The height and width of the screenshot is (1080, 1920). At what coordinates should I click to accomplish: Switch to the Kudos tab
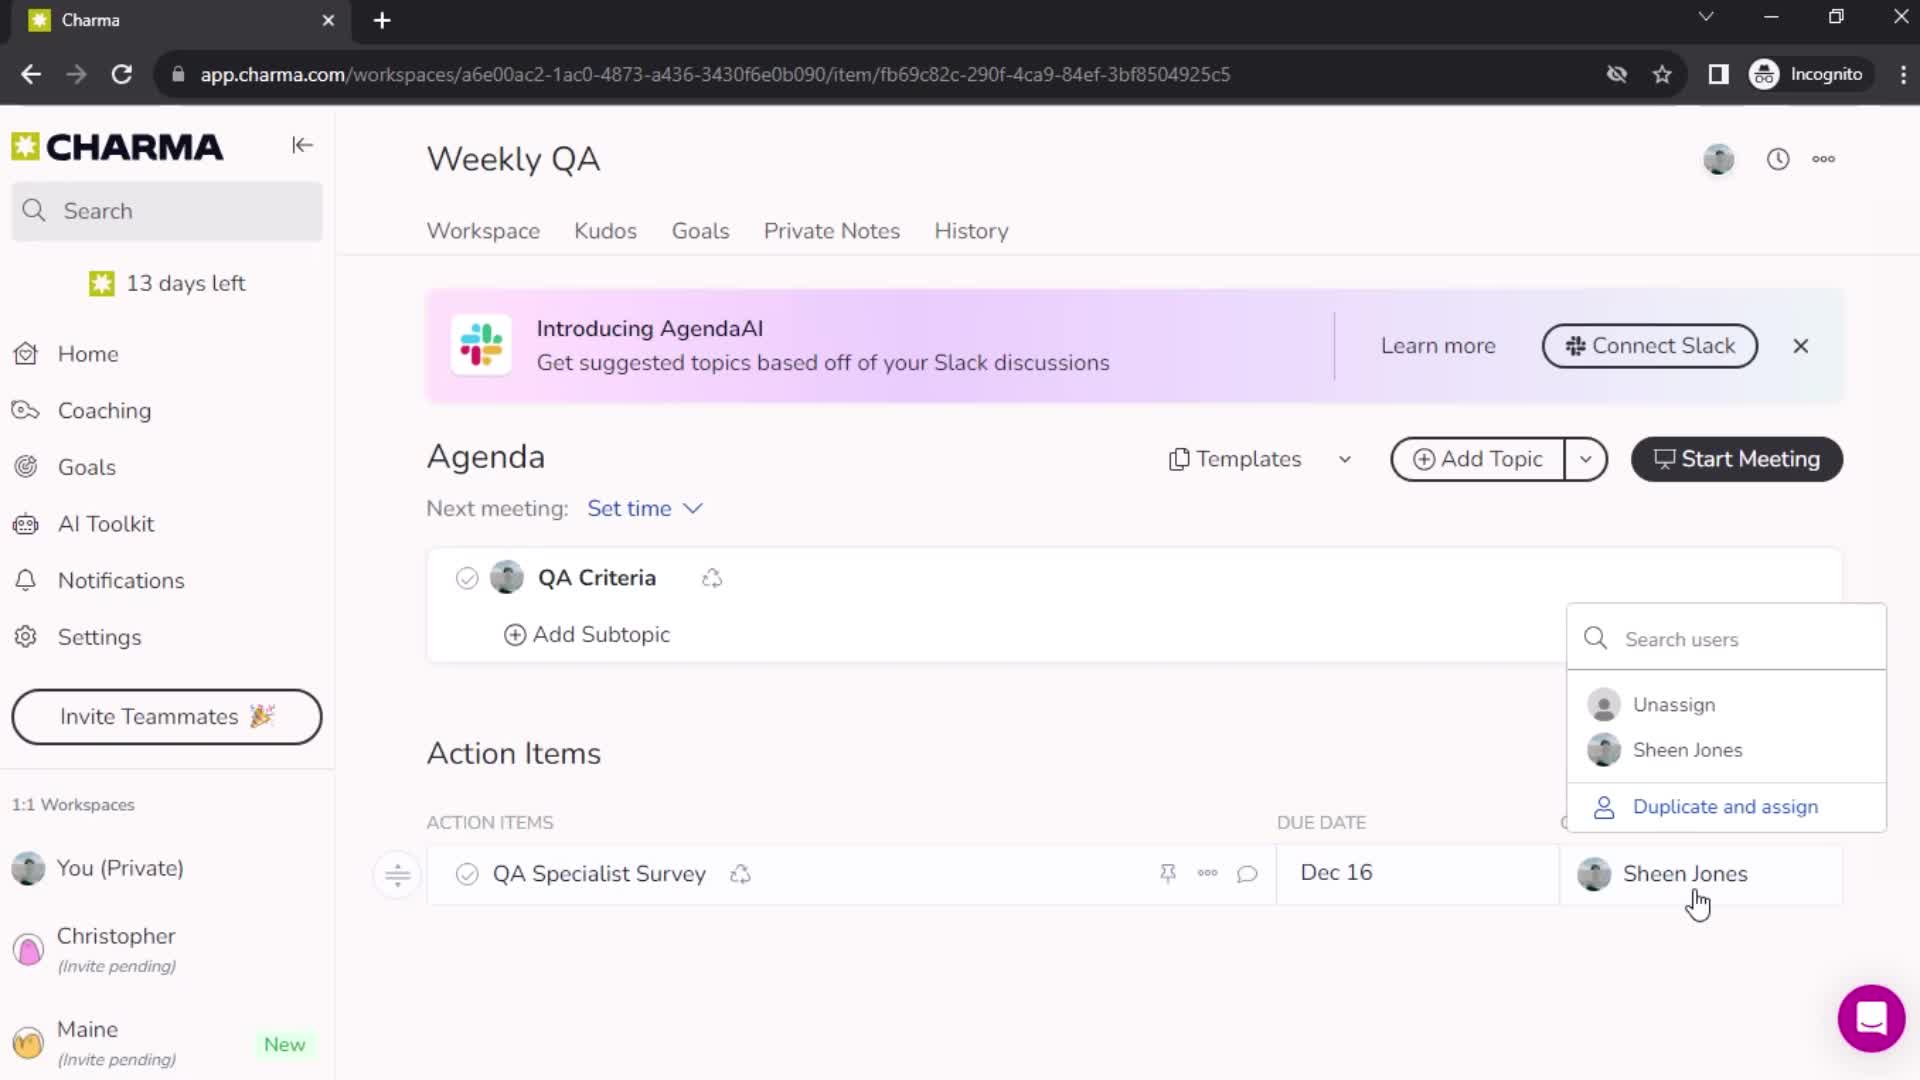pyautogui.click(x=605, y=231)
